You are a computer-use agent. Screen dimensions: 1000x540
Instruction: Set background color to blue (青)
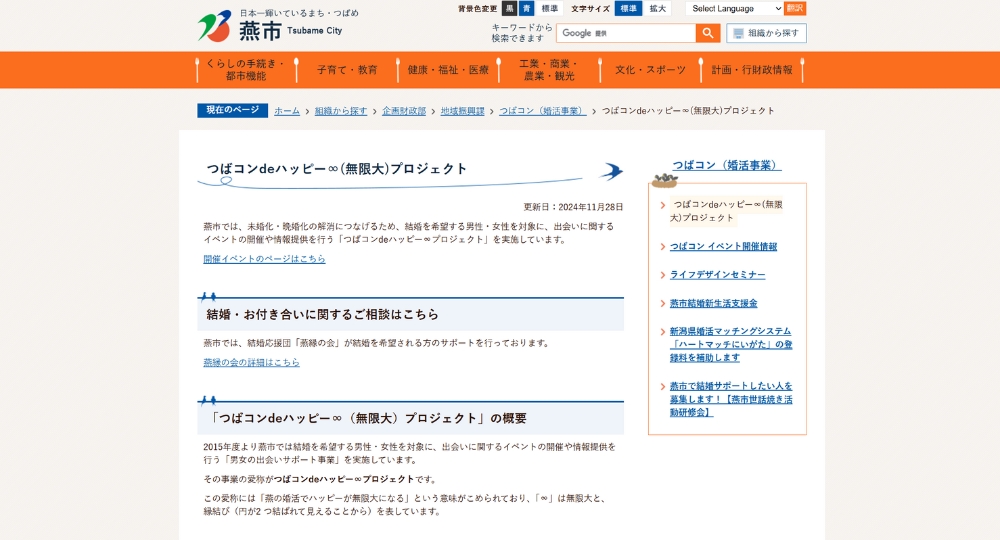click(x=527, y=8)
